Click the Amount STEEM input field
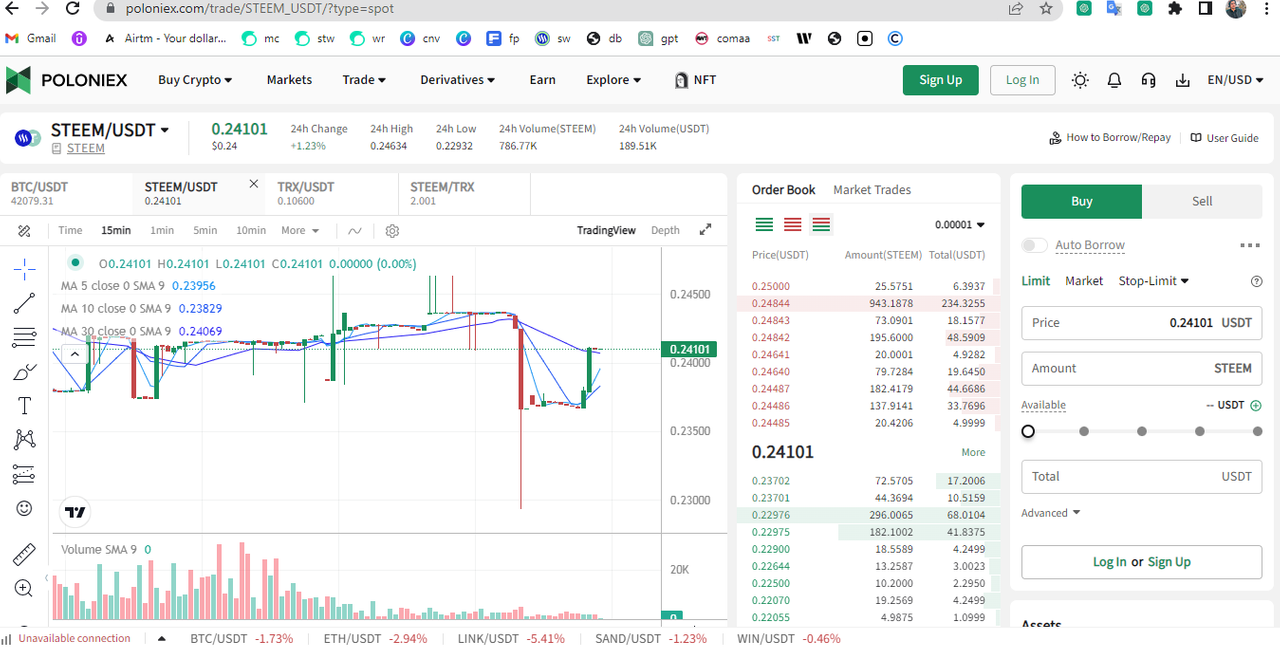Screen dimensions: 1280x648 (1141, 368)
